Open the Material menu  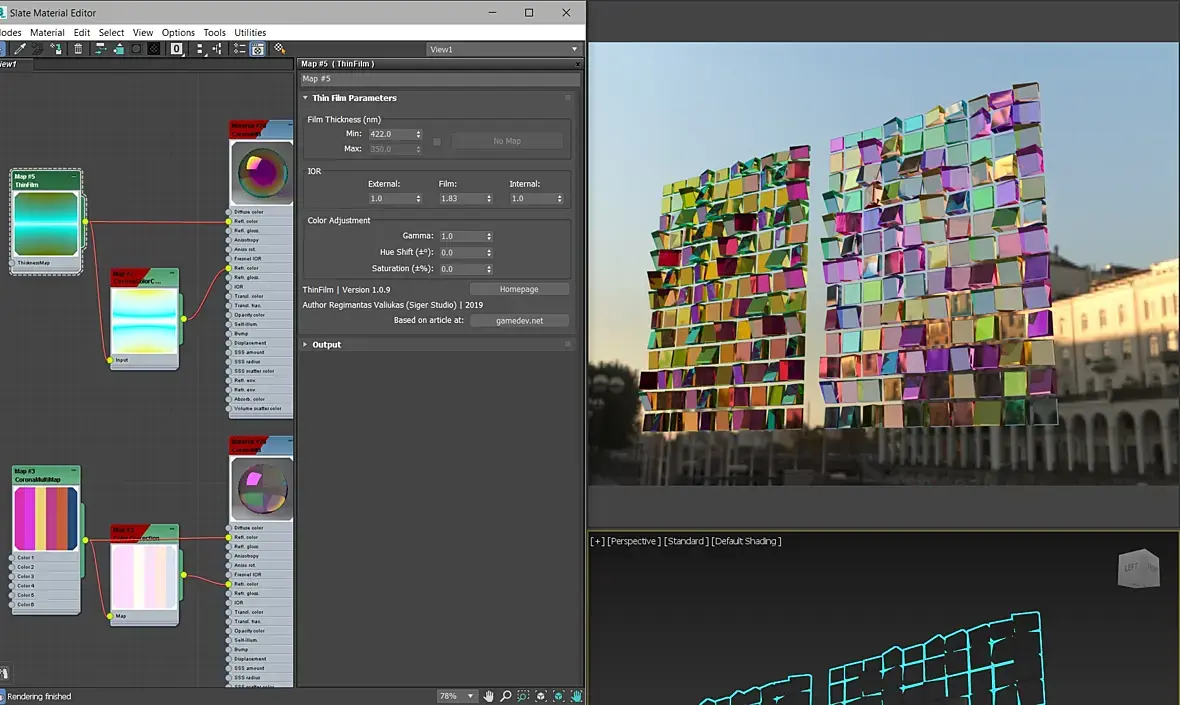point(47,32)
